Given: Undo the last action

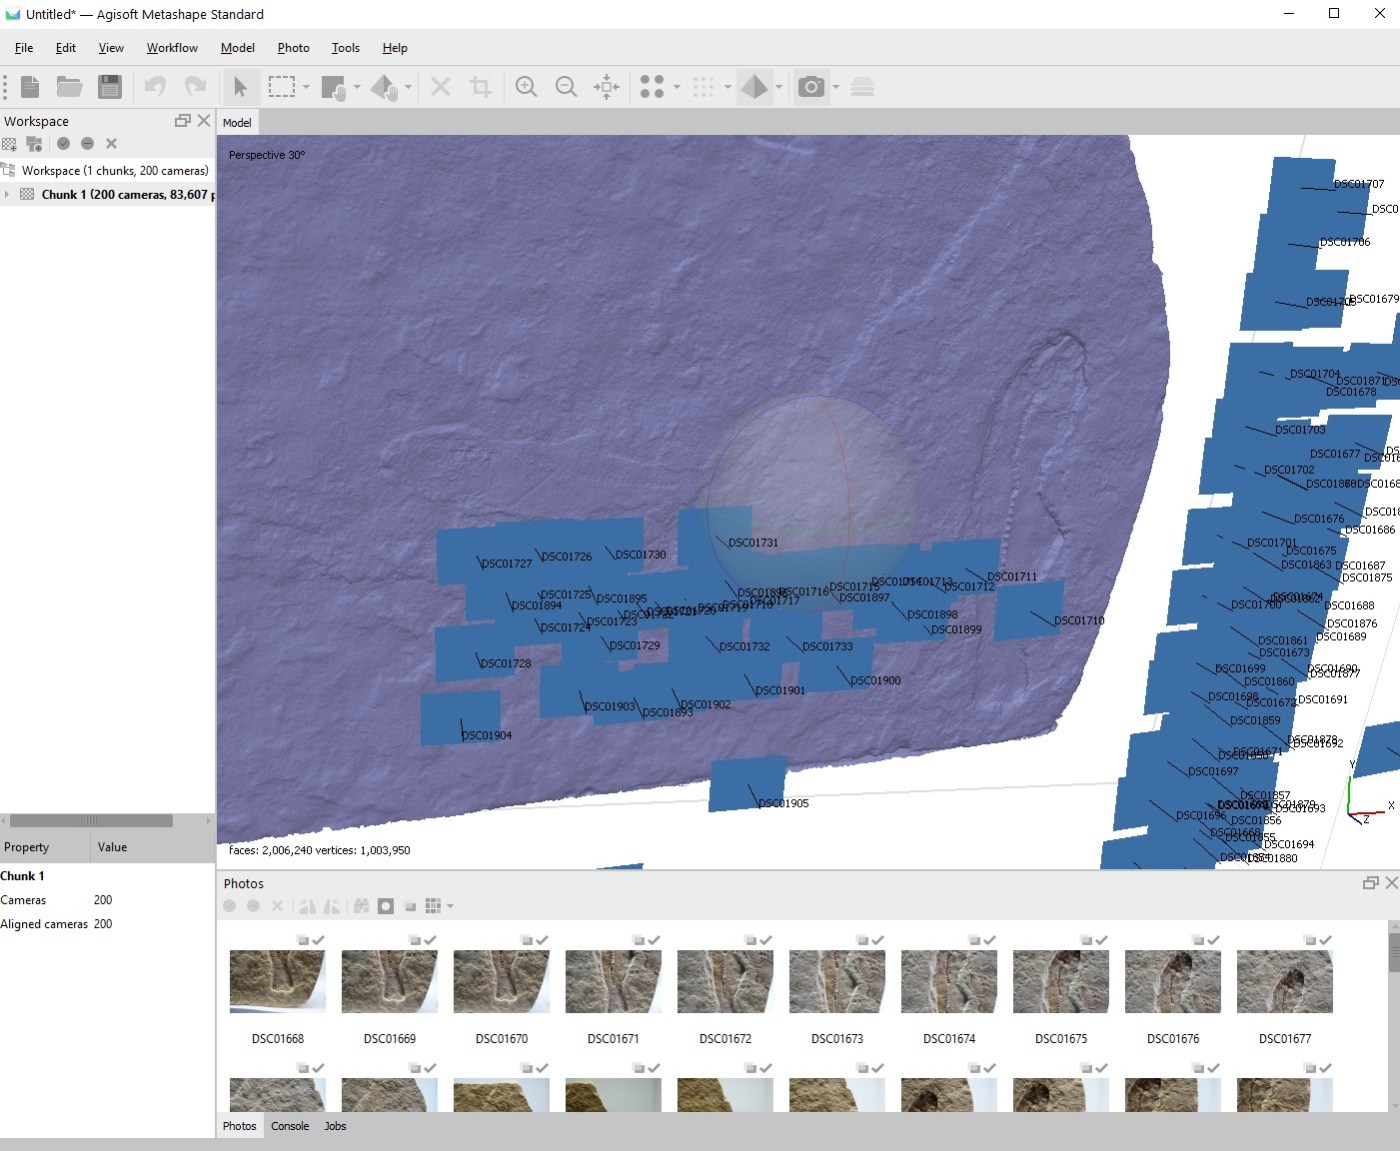Looking at the screenshot, I should 154,87.
